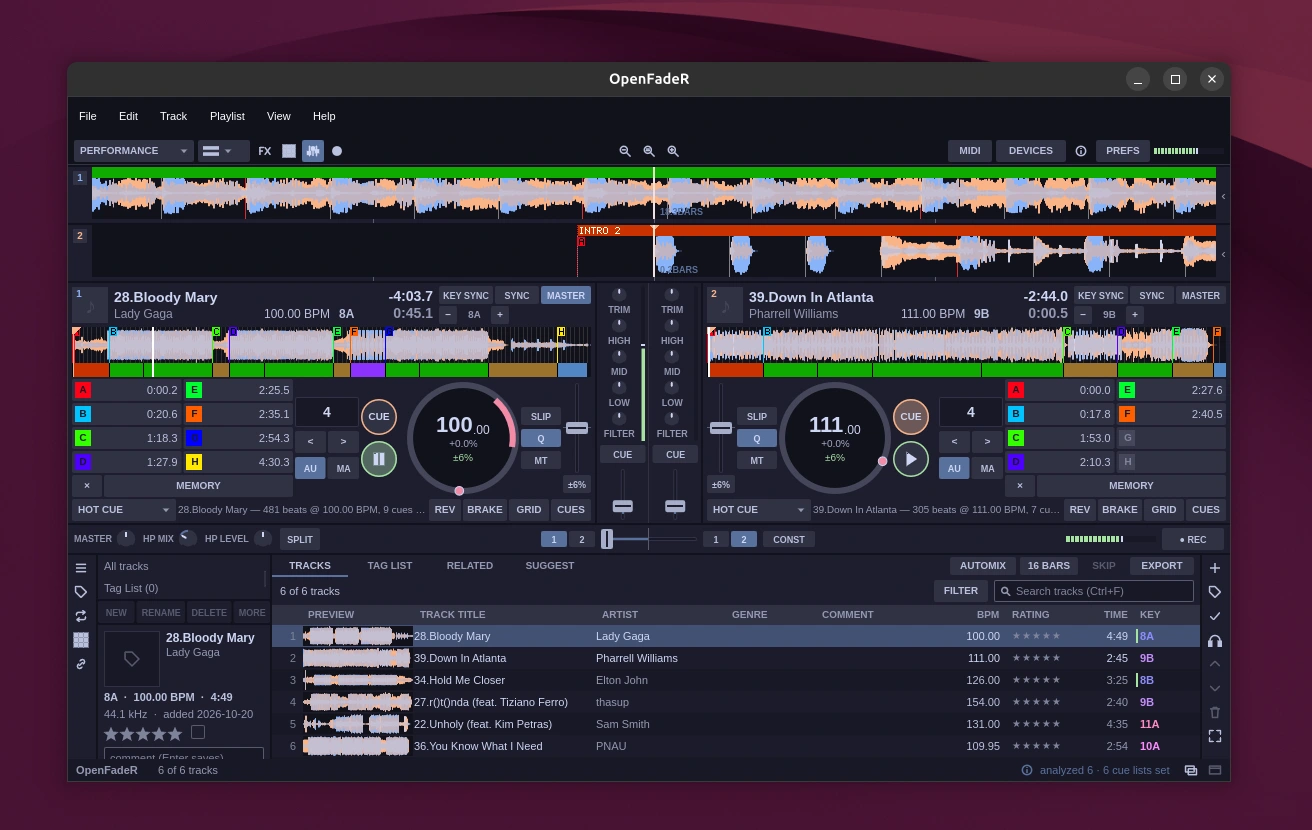Open the deck layout dropdown next to PERFORMANCE
This screenshot has height=830, width=1312.
click(223, 151)
